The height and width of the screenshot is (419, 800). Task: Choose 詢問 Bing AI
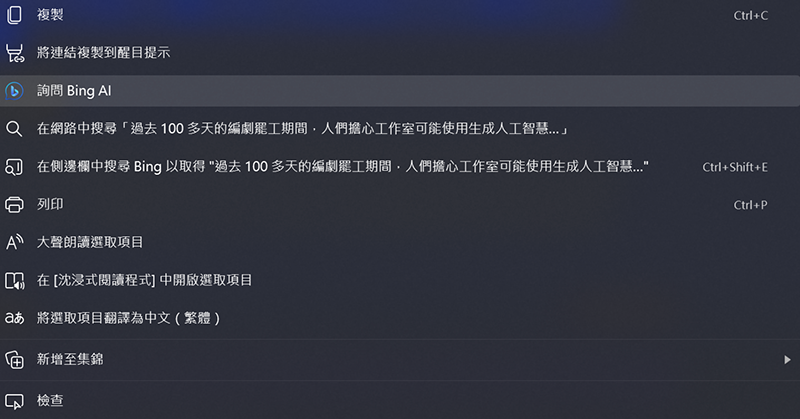(400, 91)
